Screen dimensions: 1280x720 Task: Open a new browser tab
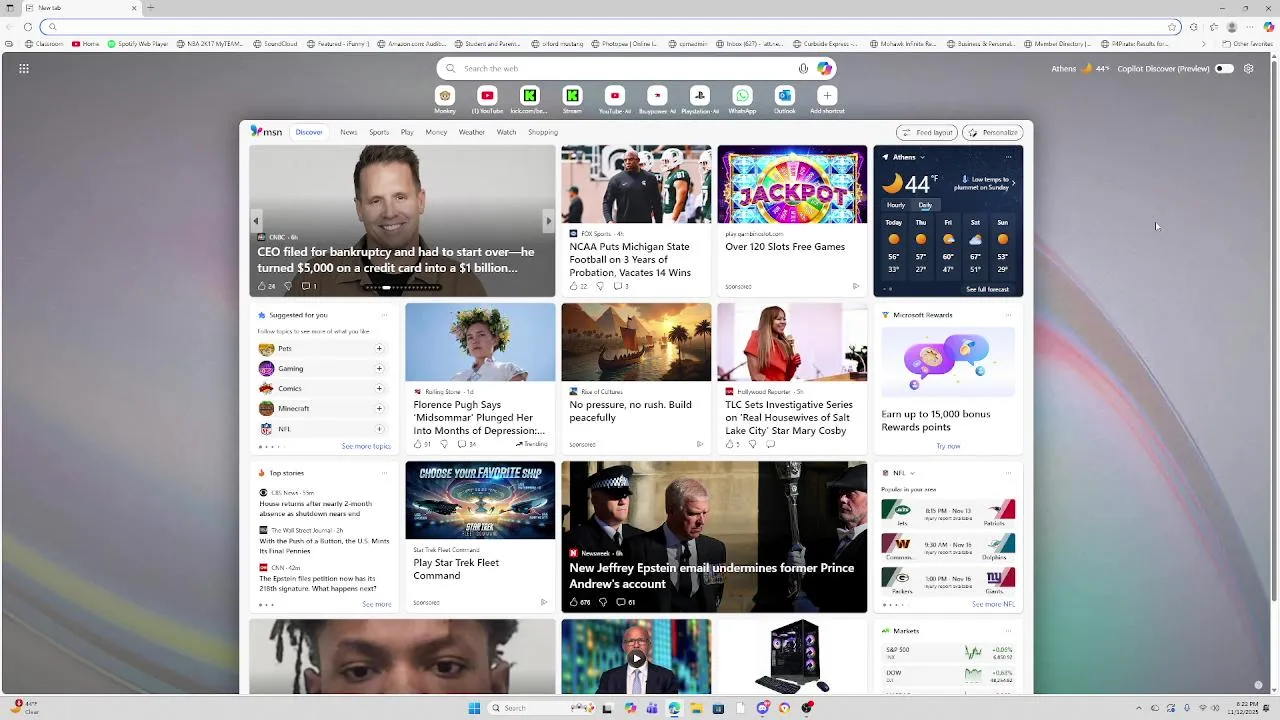[150, 8]
